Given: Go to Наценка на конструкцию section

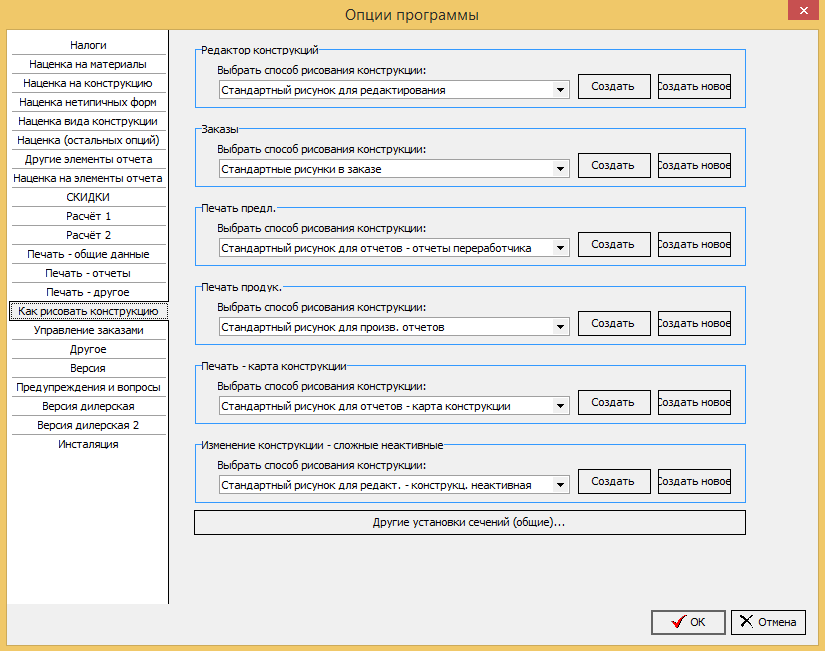Looking at the screenshot, I should pyautogui.click(x=88, y=83).
